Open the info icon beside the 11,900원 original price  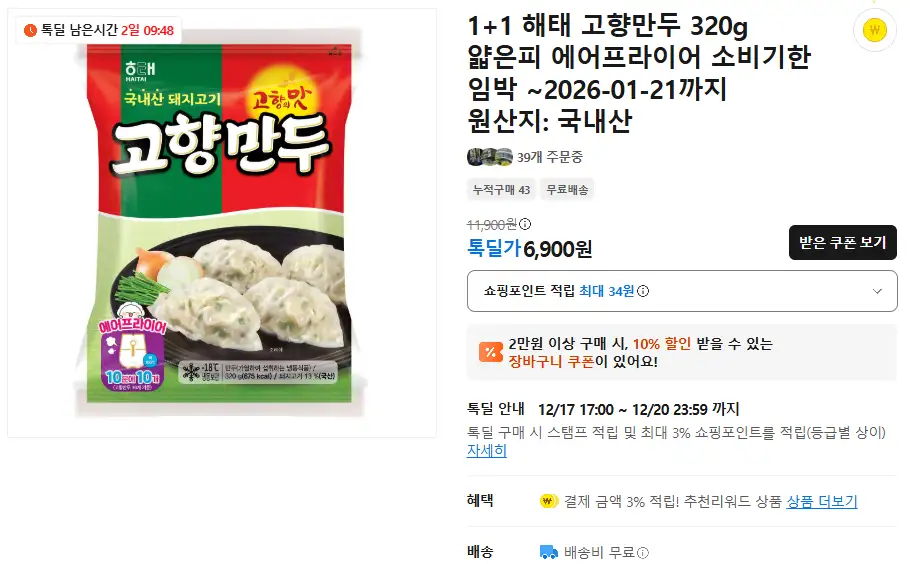(525, 224)
